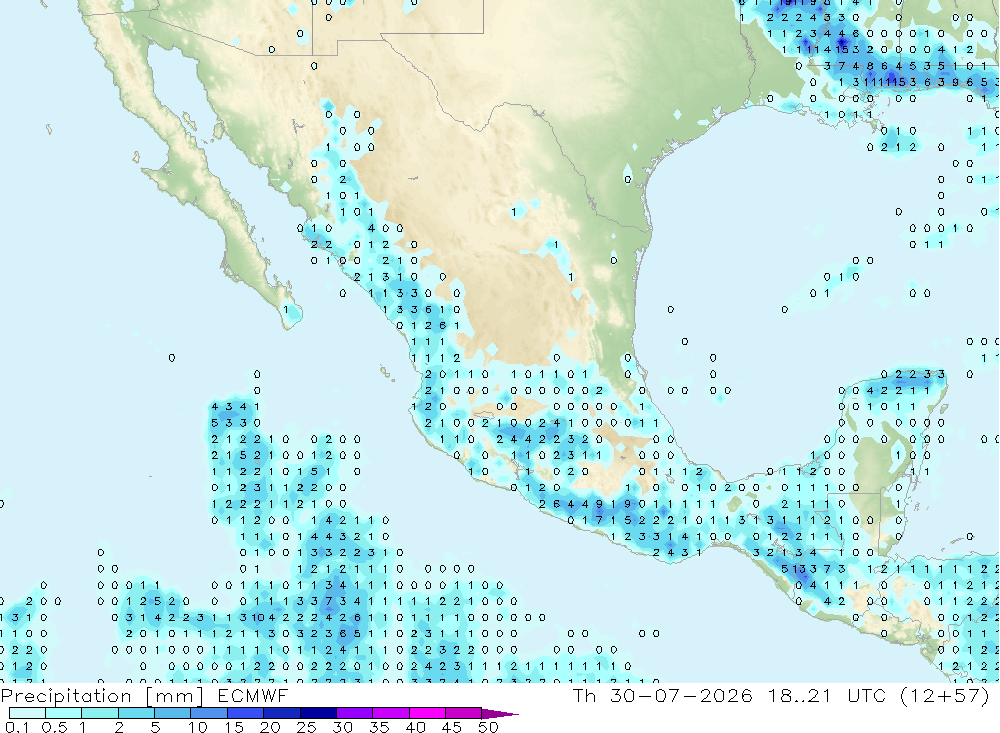The width and height of the screenshot is (1000, 733).
Task: Click the legend value '40'
Action: tap(416, 727)
